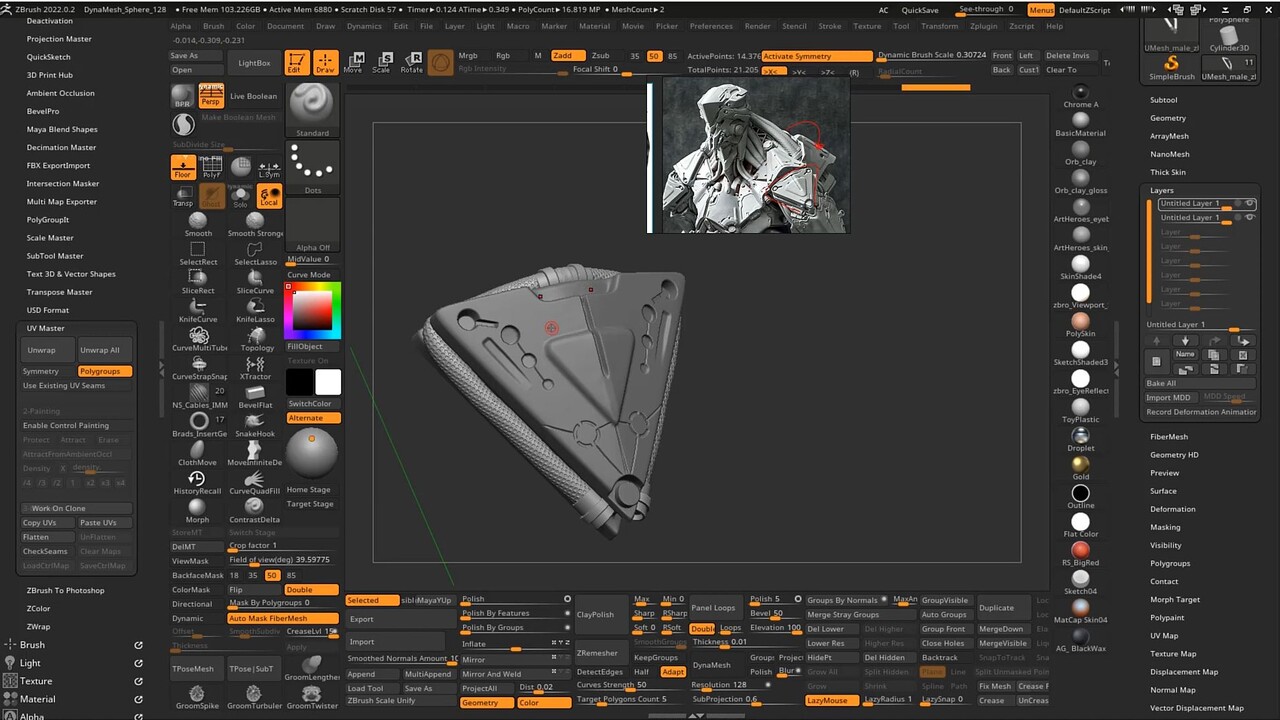Pick the SliceCurve brush

[255, 282]
